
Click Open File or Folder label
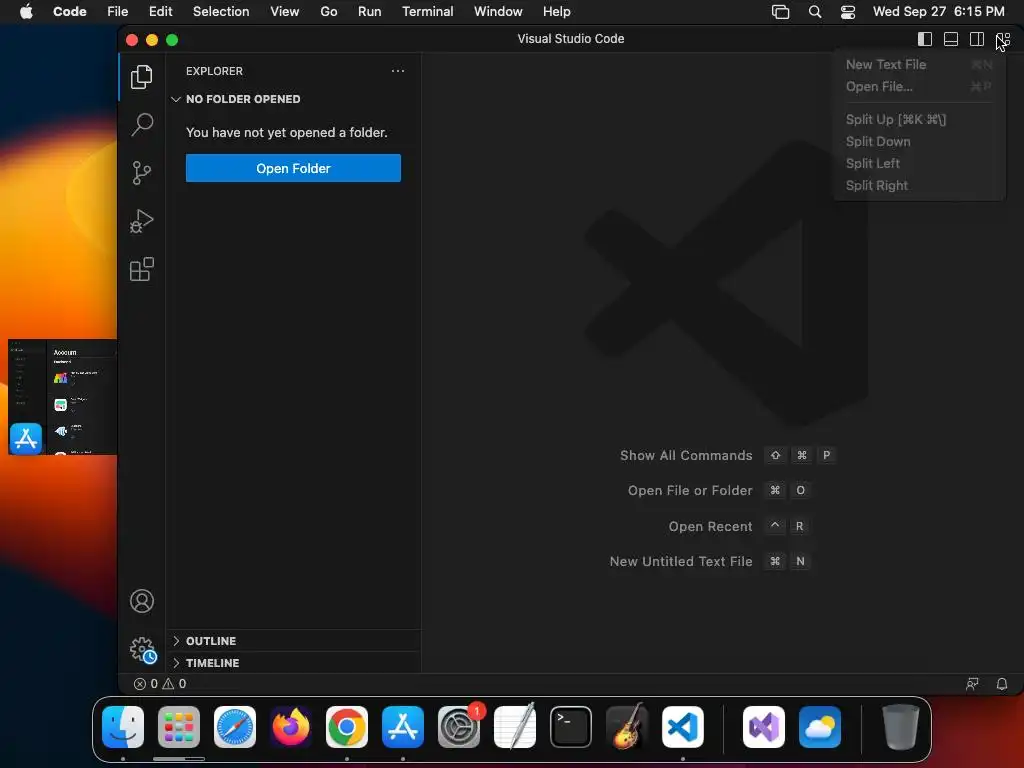[x=690, y=490]
